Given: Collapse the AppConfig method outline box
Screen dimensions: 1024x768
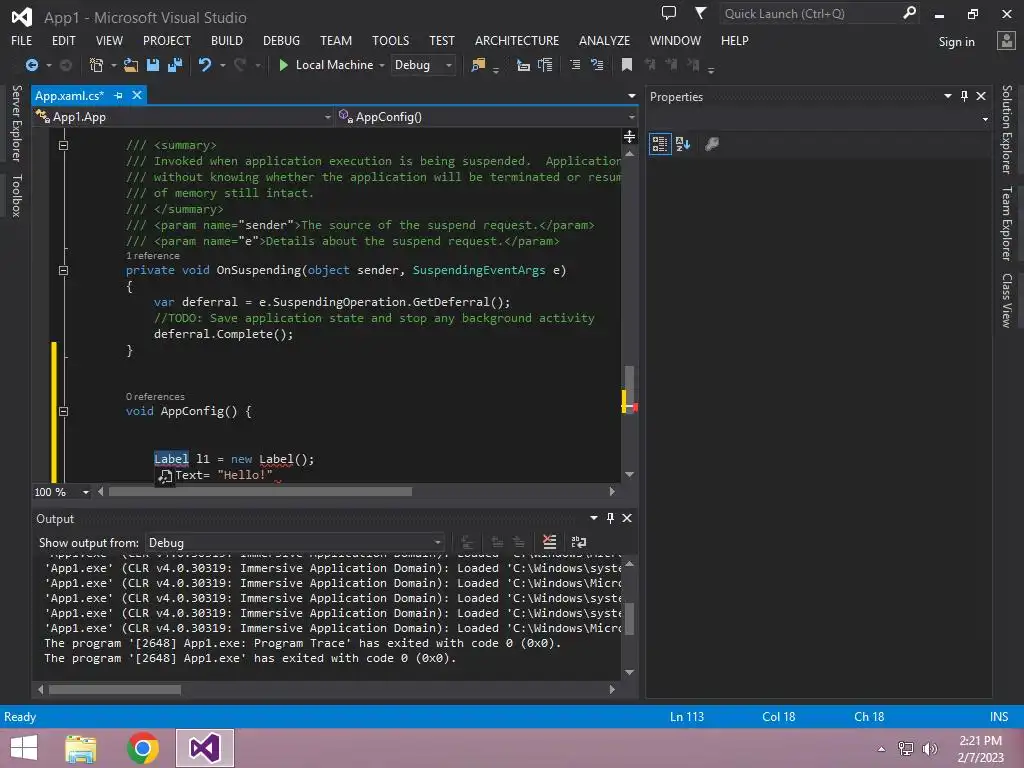Looking at the screenshot, I should tap(63, 411).
